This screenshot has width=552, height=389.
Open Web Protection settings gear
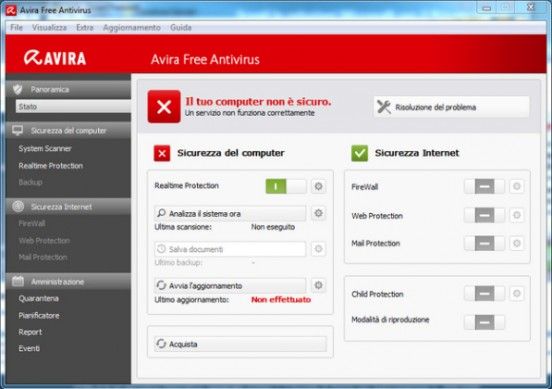click(x=516, y=215)
